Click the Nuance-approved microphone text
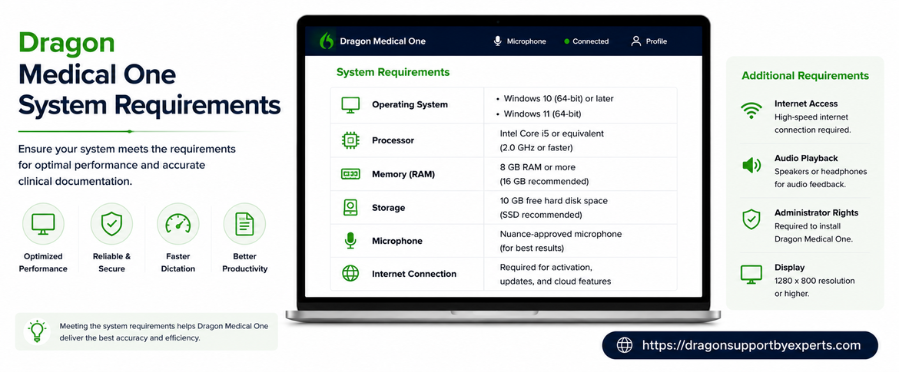Viewport: 899px width, 372px height. click(x=561, y=234)
